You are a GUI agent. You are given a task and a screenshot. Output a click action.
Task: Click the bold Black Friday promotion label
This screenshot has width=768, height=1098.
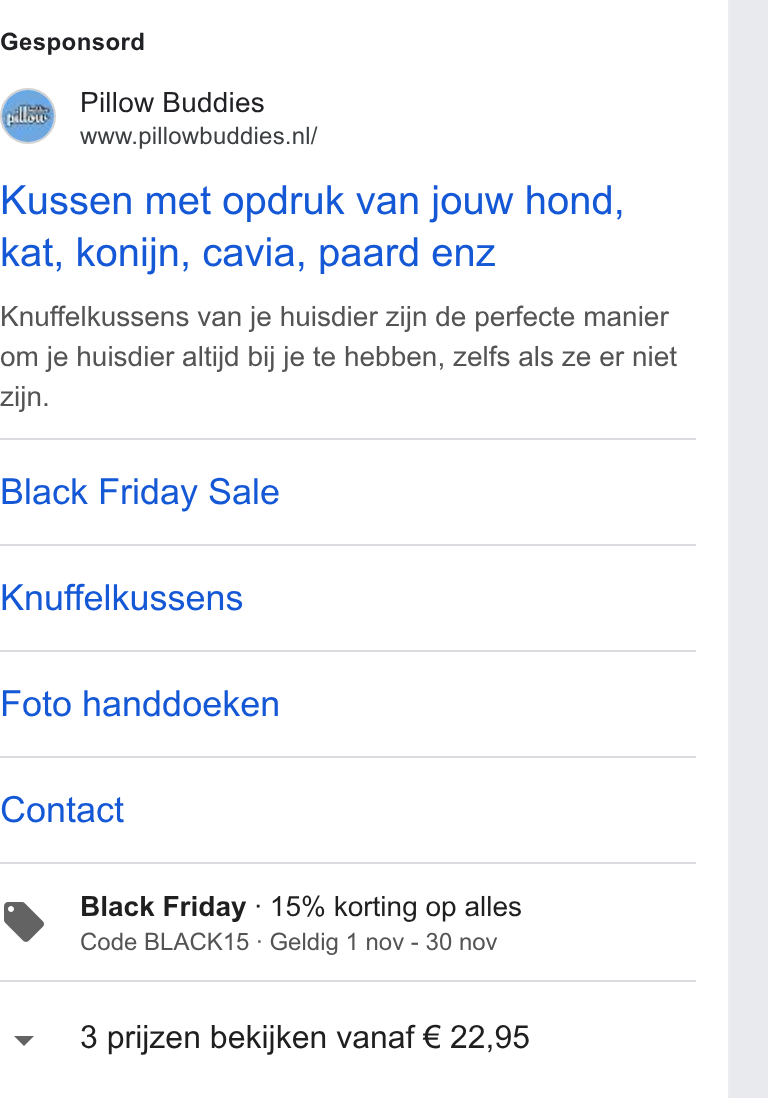(163, 907)
